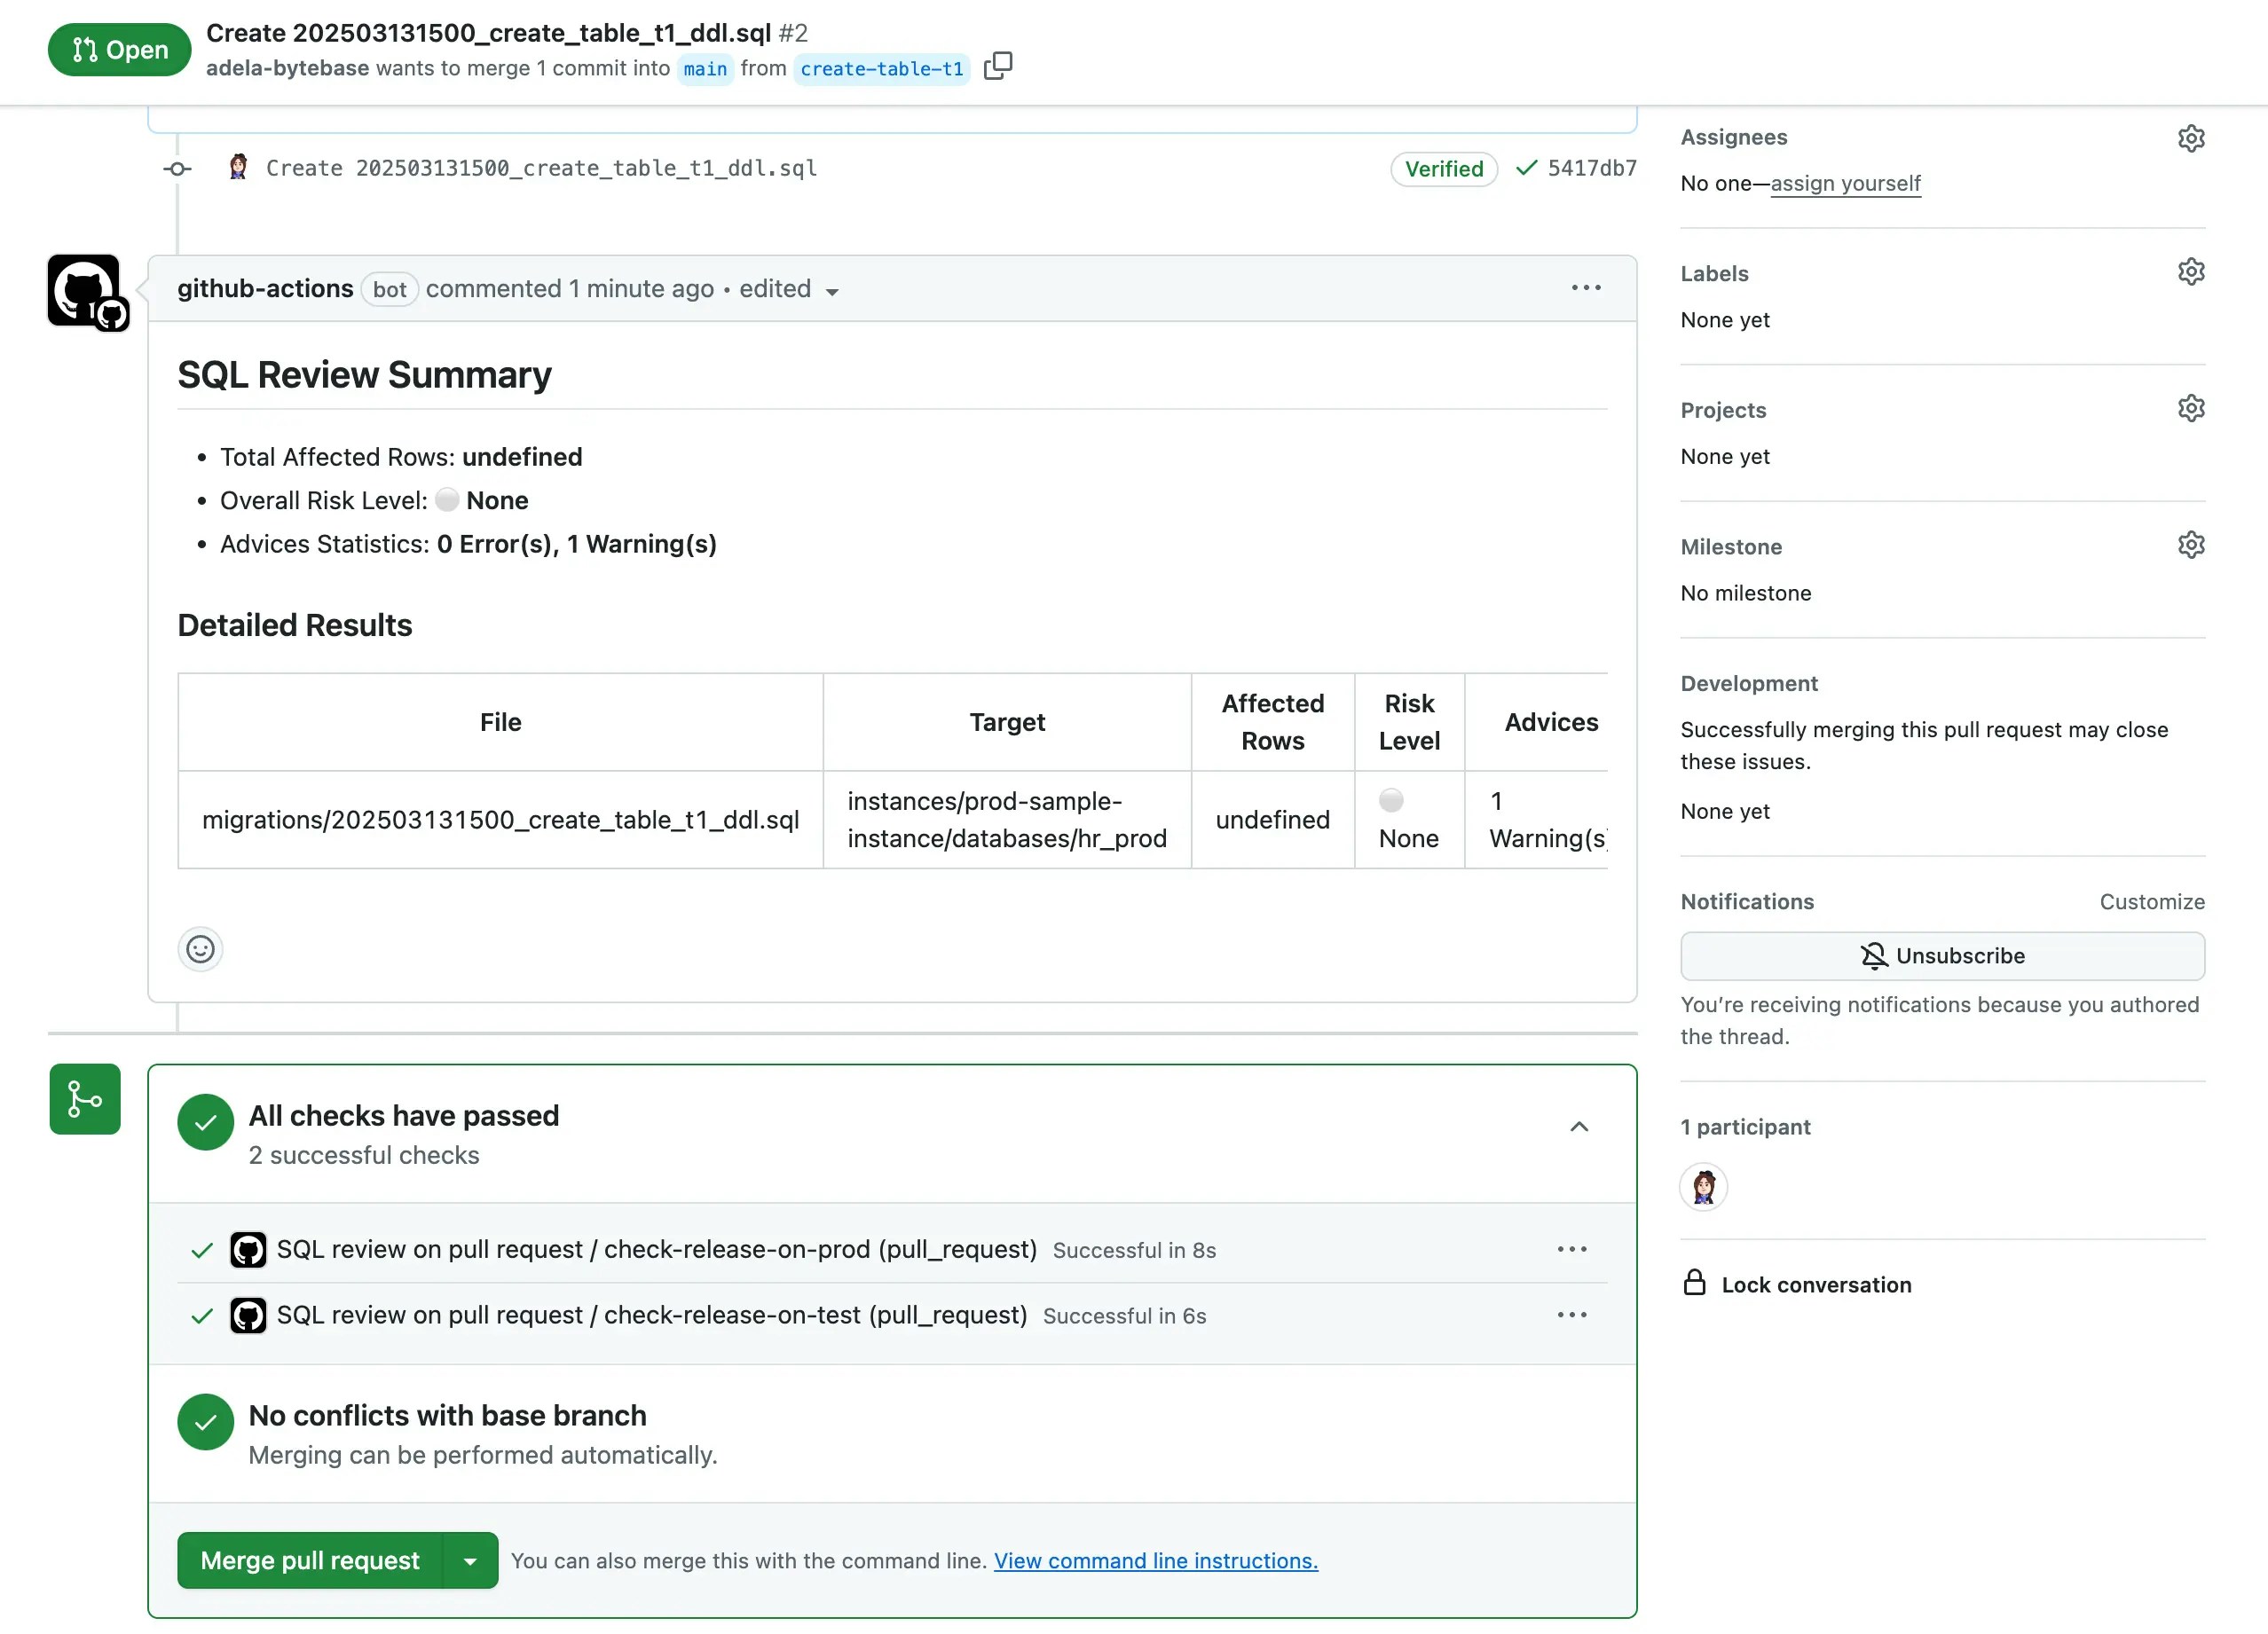Viewport: 2268px width, 1634px height.
Task: Click the Unsubscribe notifications button
Action: 1941,956
